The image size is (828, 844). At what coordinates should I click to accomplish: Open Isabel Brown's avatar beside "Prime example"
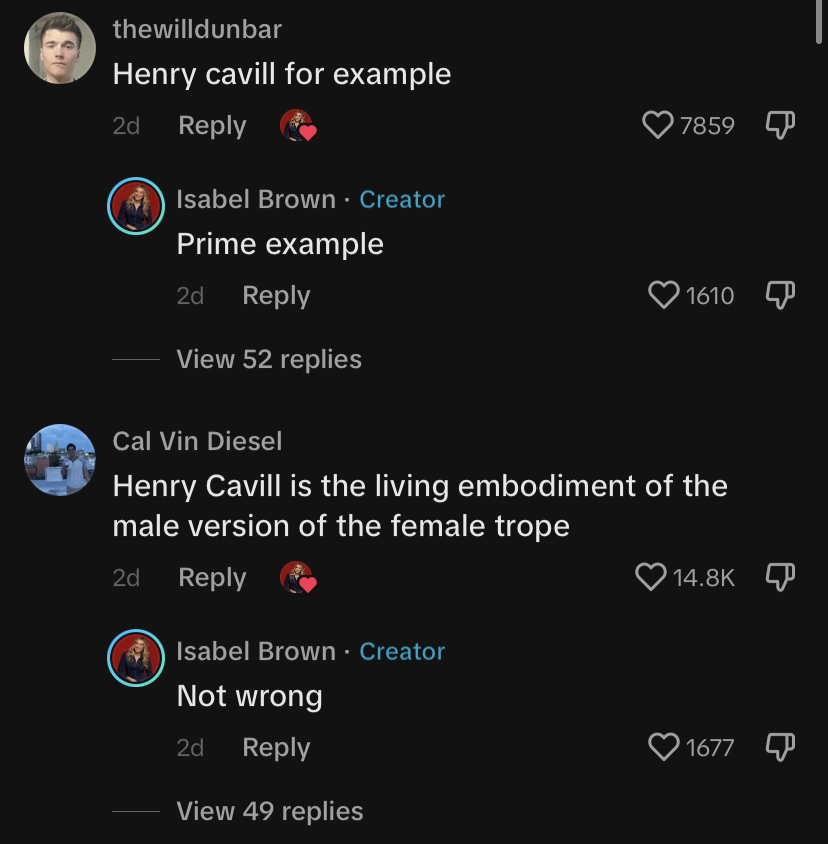[x=136, y=206]
